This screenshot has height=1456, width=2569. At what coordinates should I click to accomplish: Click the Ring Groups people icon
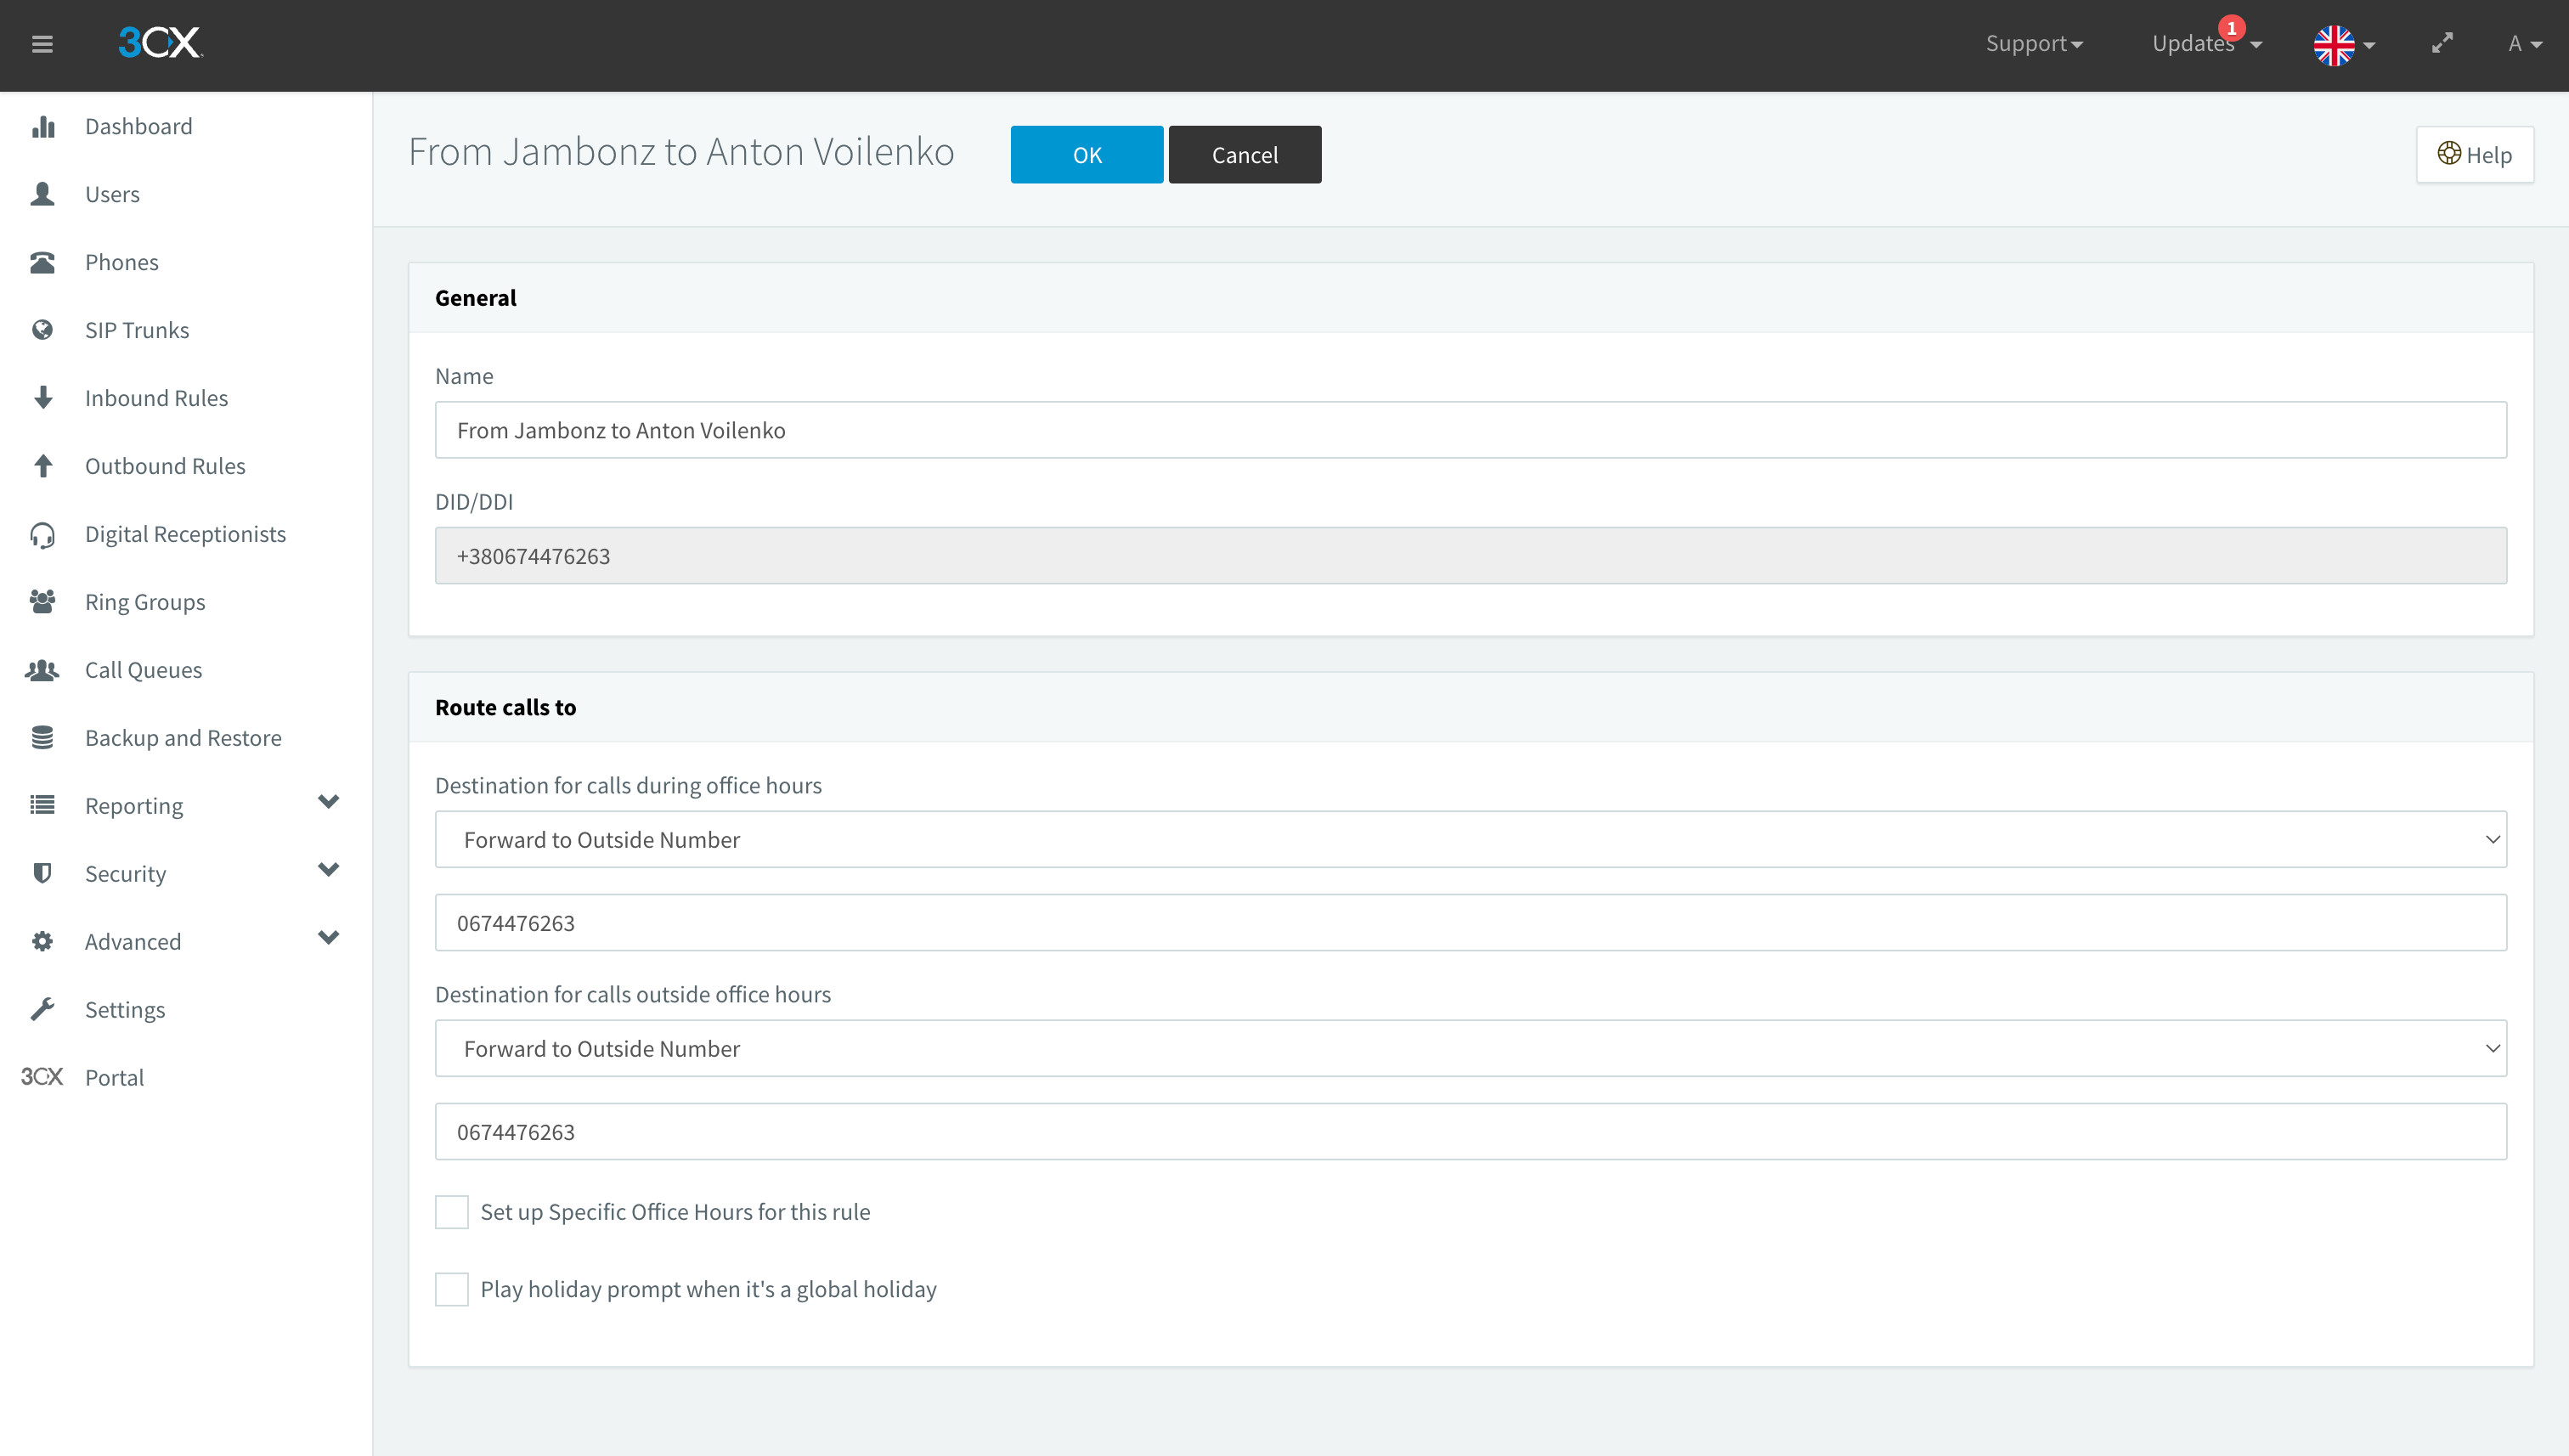(x=43, y=602)
